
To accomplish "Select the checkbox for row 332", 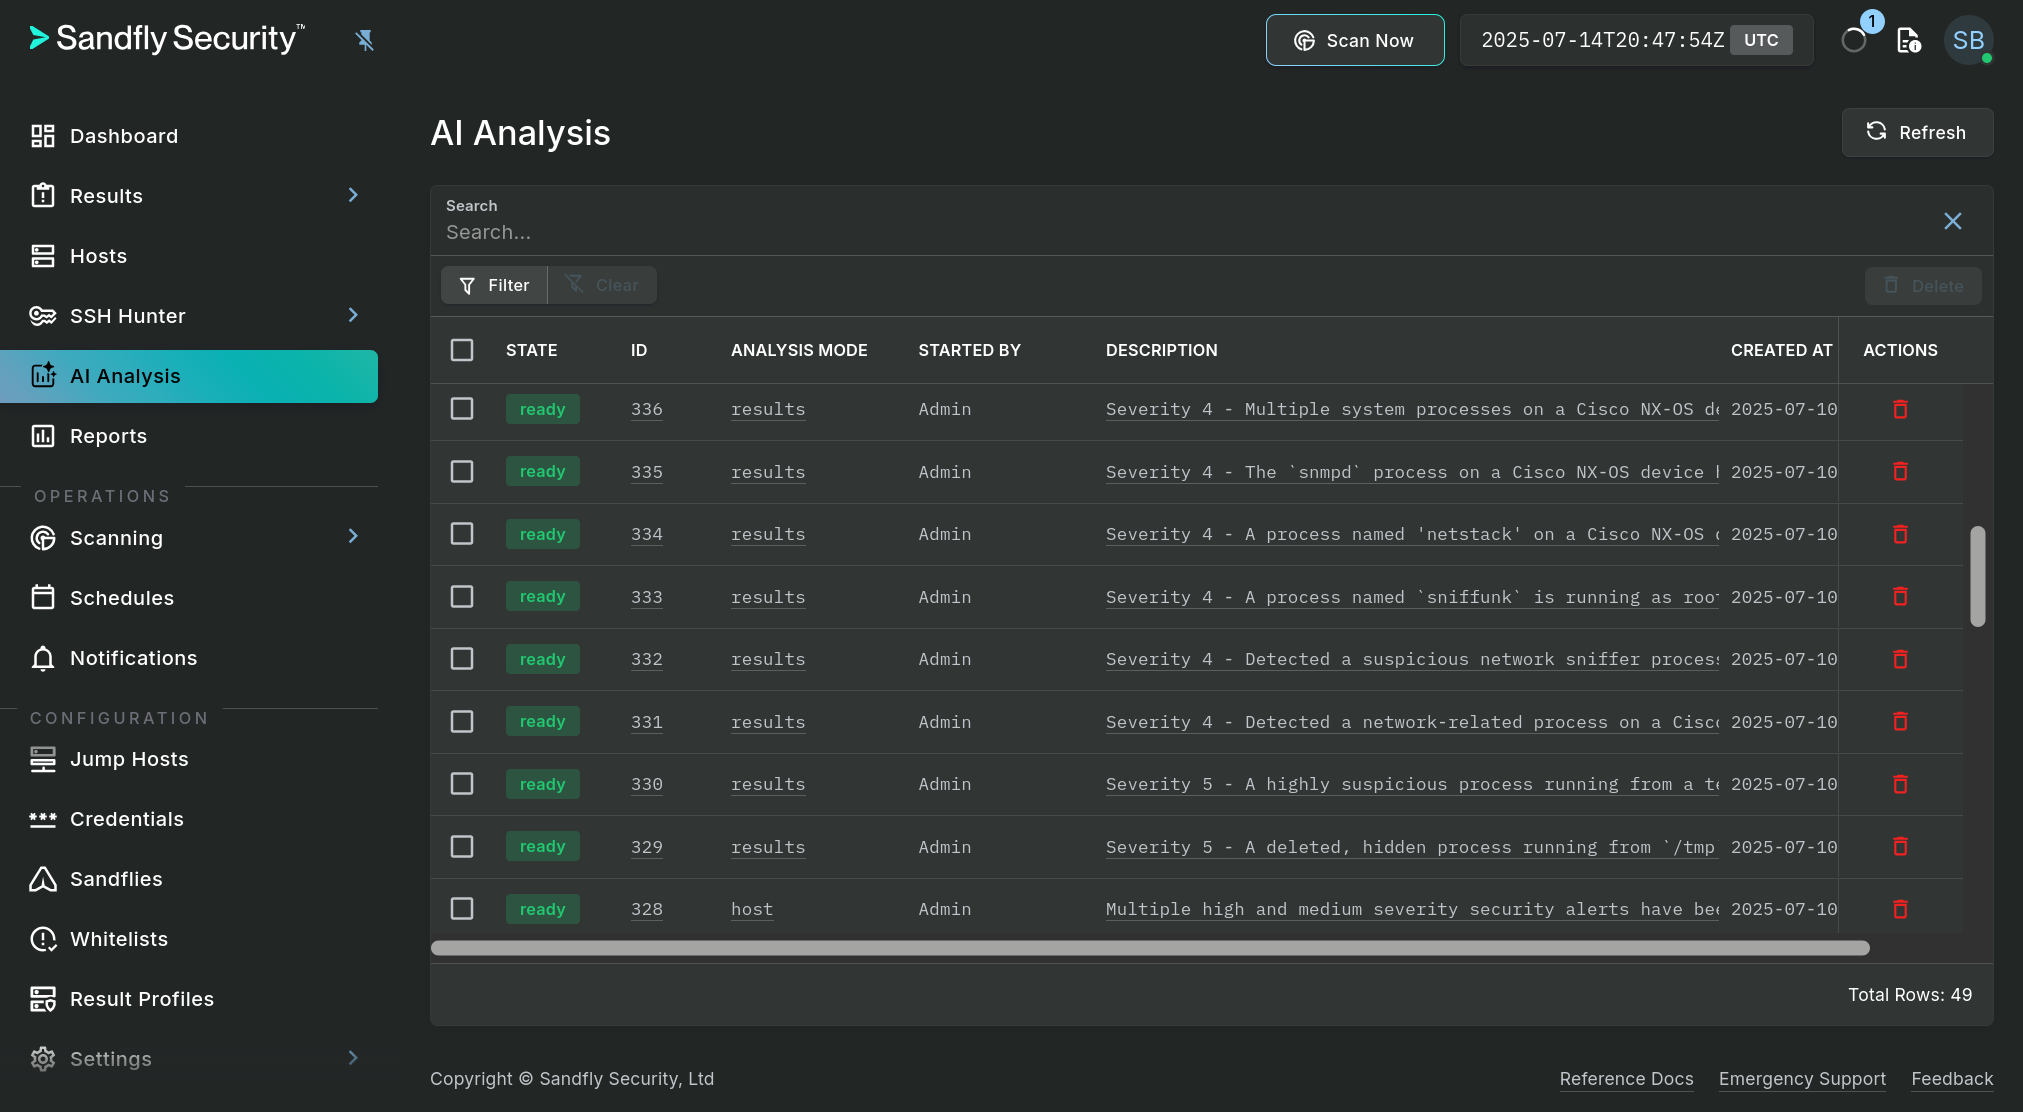I will click(x=462, y=659).
